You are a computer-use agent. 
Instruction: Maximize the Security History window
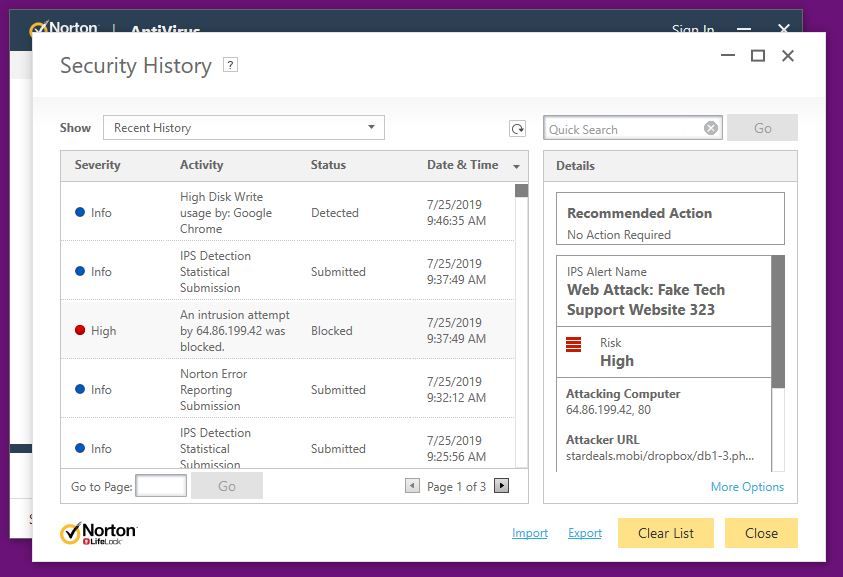pyautogui.click(x=758, y=55)
